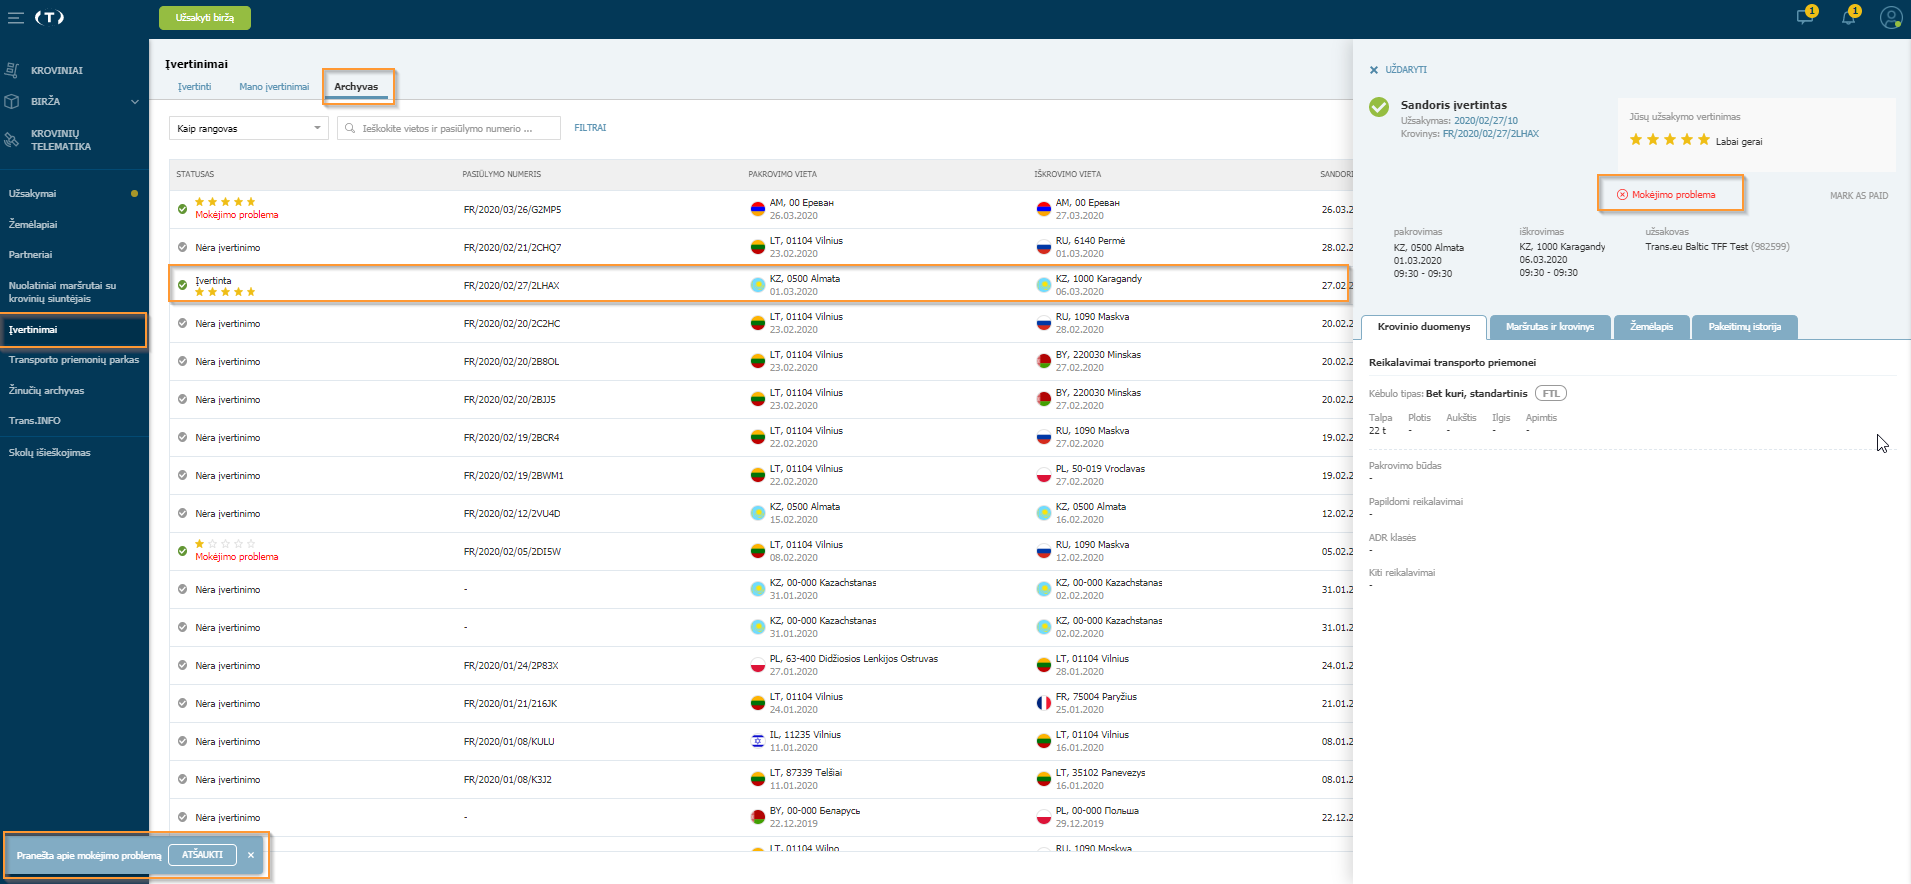Open the Krovinio duomenys tab

coord(1424,327)
